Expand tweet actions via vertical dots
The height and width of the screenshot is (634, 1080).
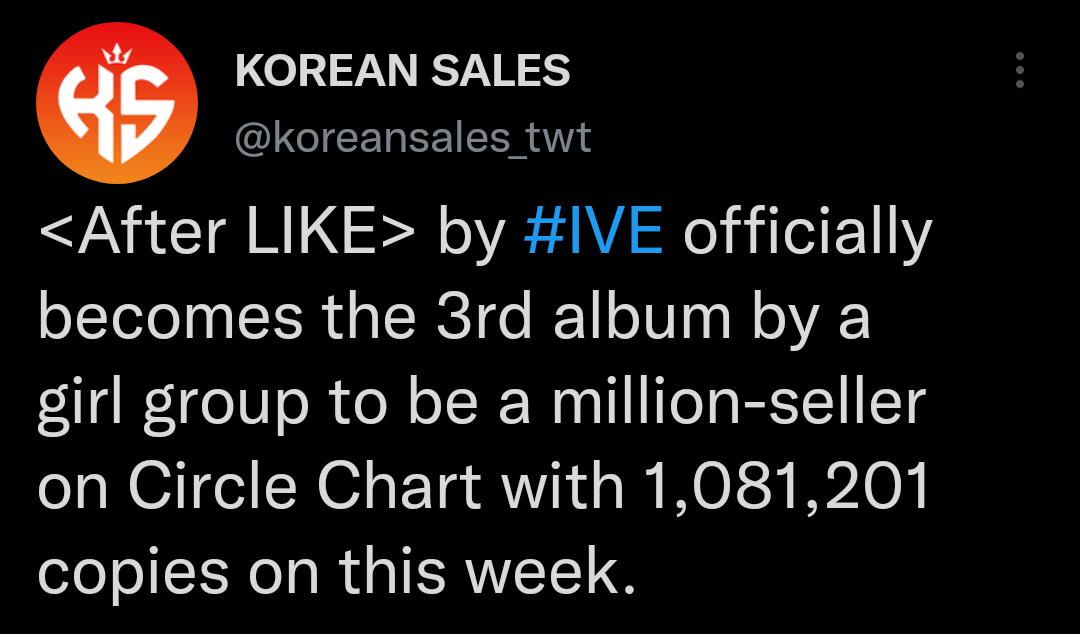pos(1019,70)
